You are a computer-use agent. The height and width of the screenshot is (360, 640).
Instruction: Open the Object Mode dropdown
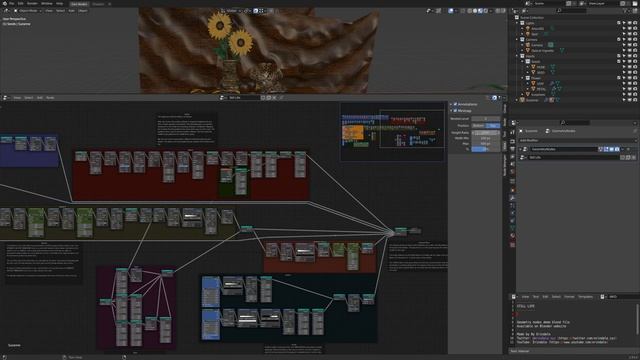pos(28,11)
